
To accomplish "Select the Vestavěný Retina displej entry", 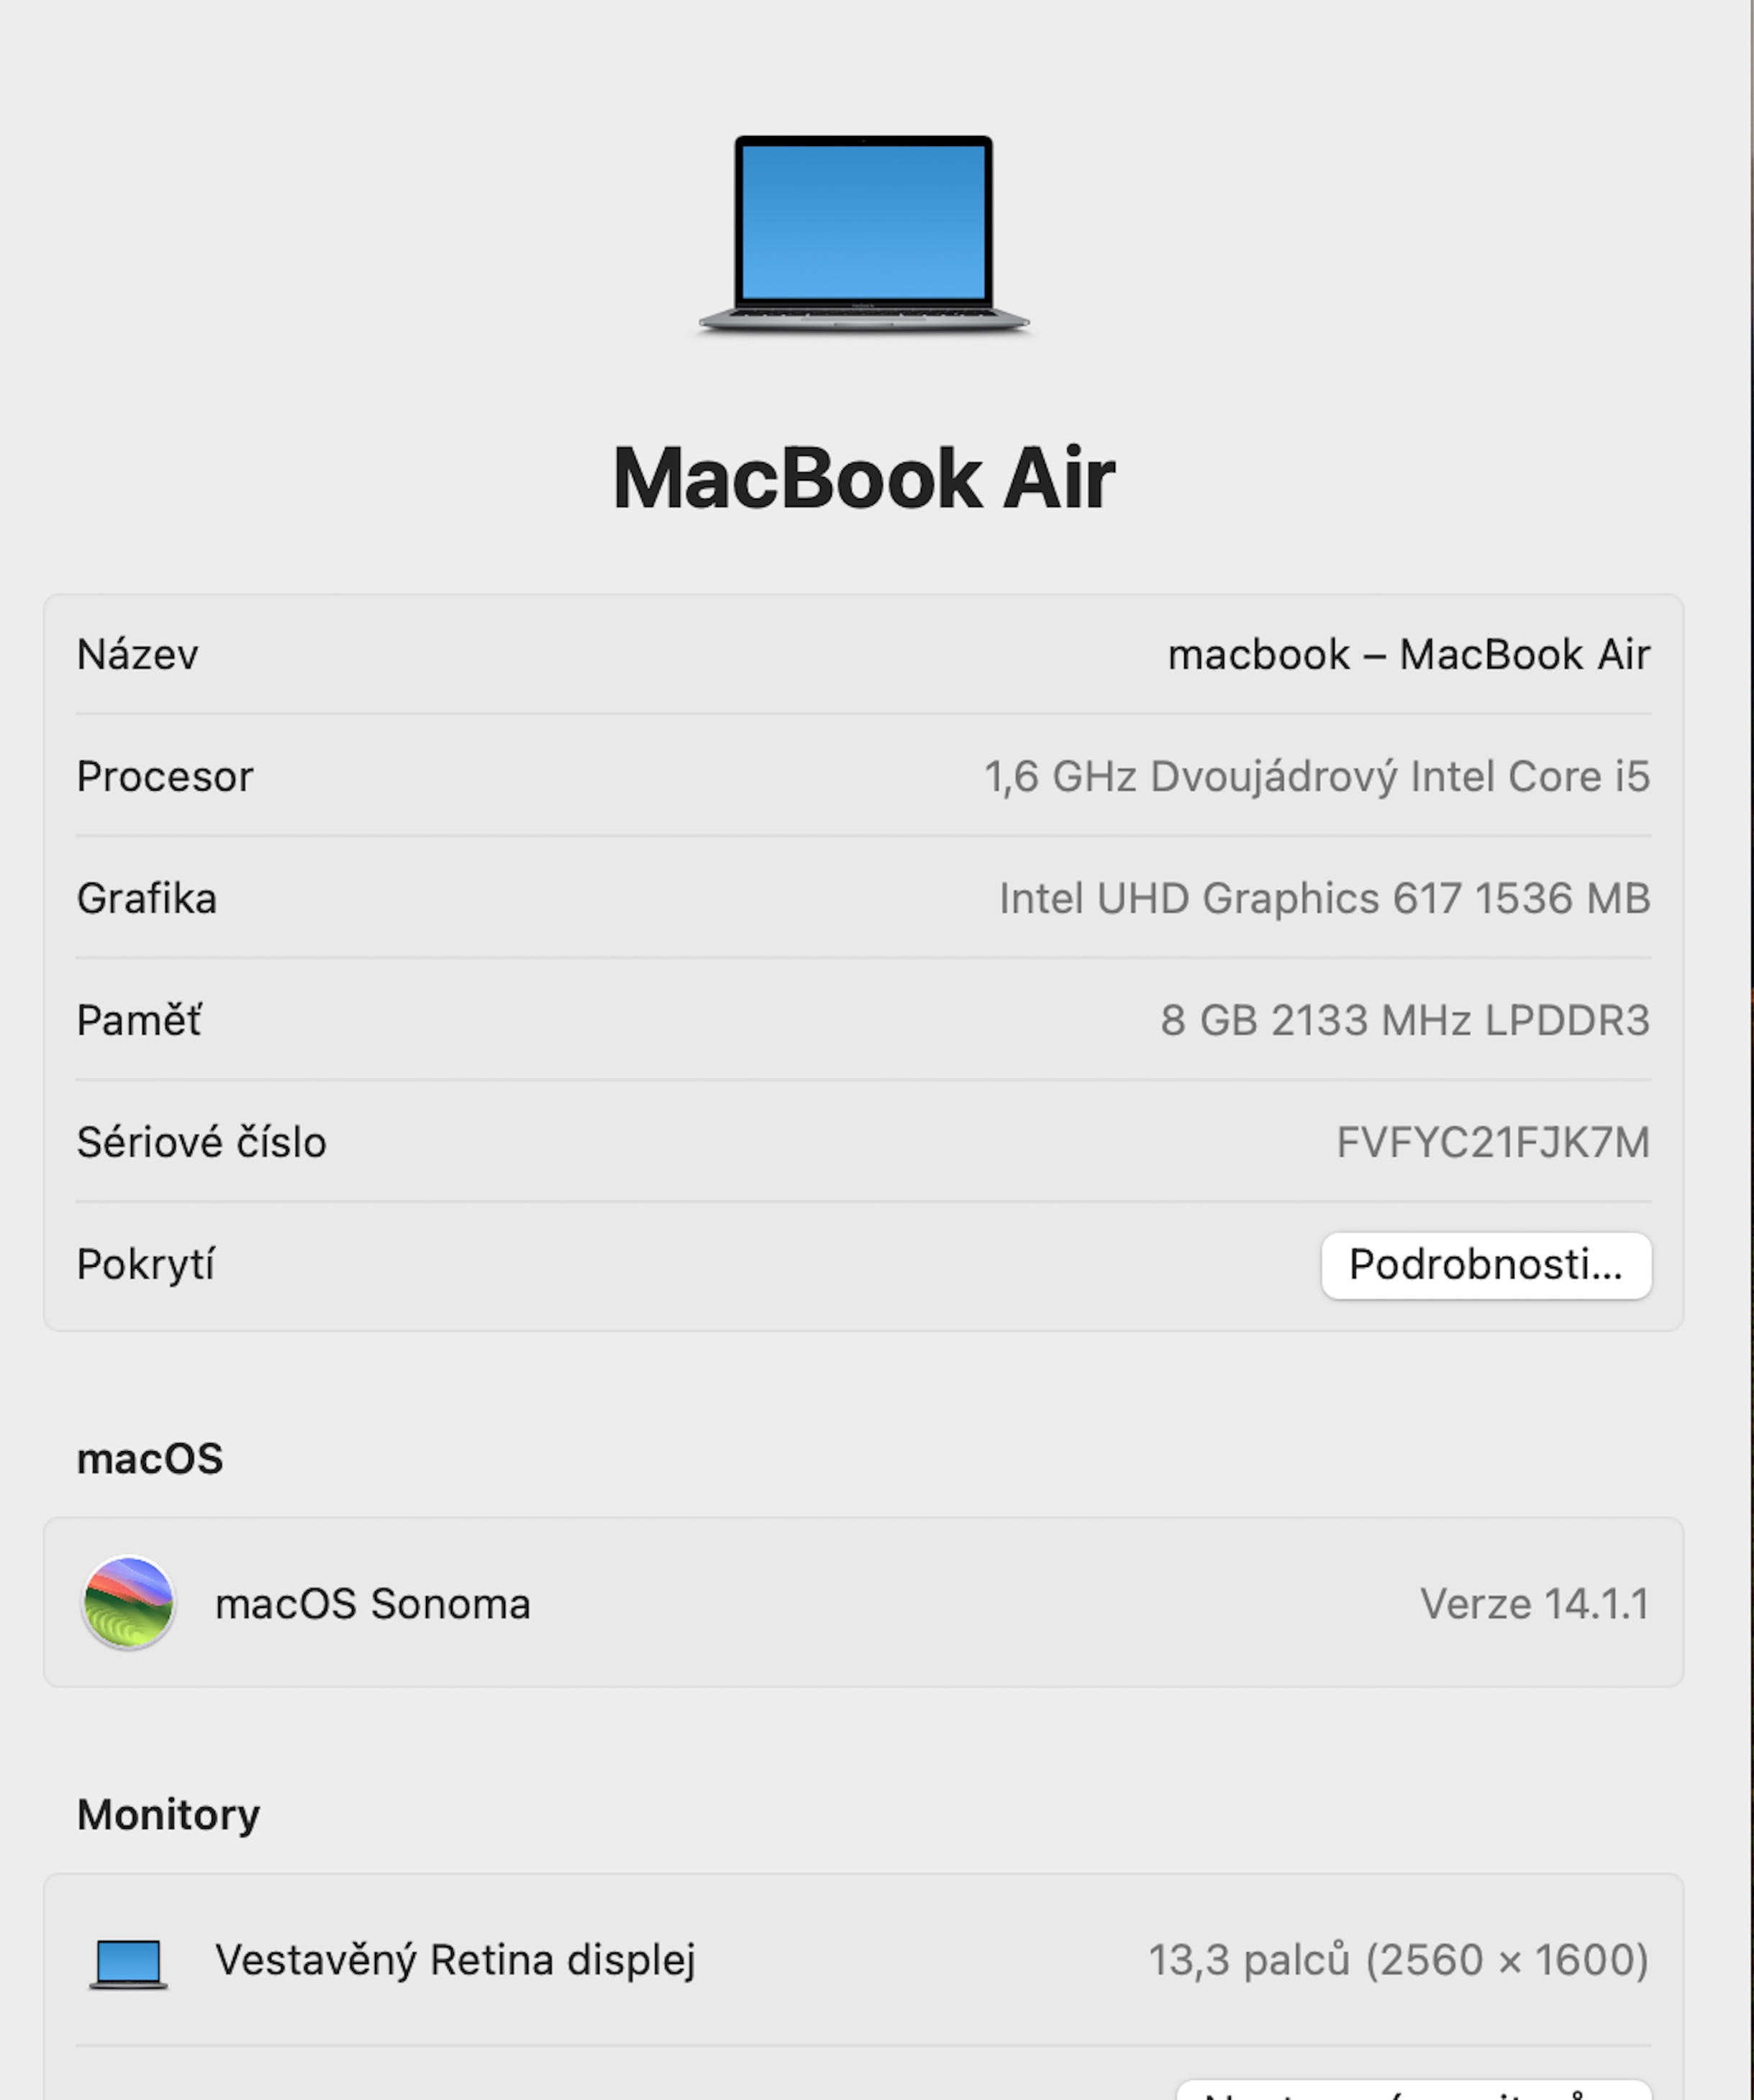I will 455,1960.
